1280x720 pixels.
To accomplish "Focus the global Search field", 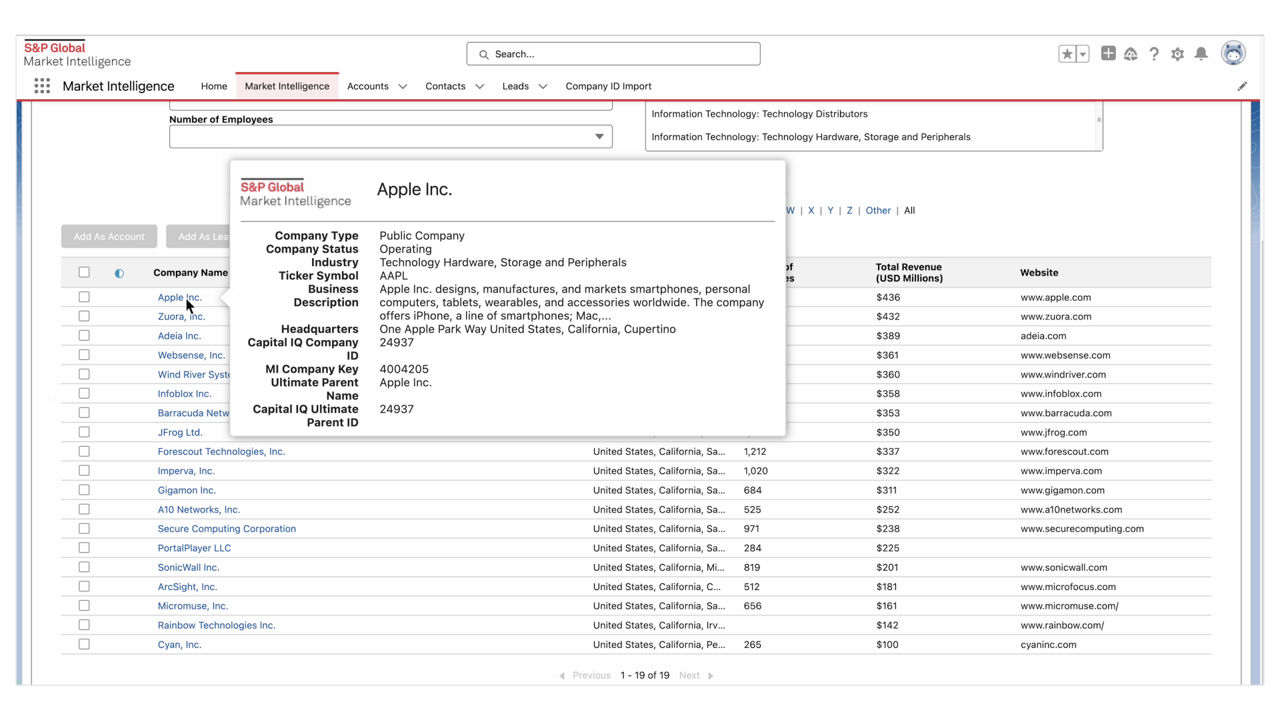I will [613, 54].
